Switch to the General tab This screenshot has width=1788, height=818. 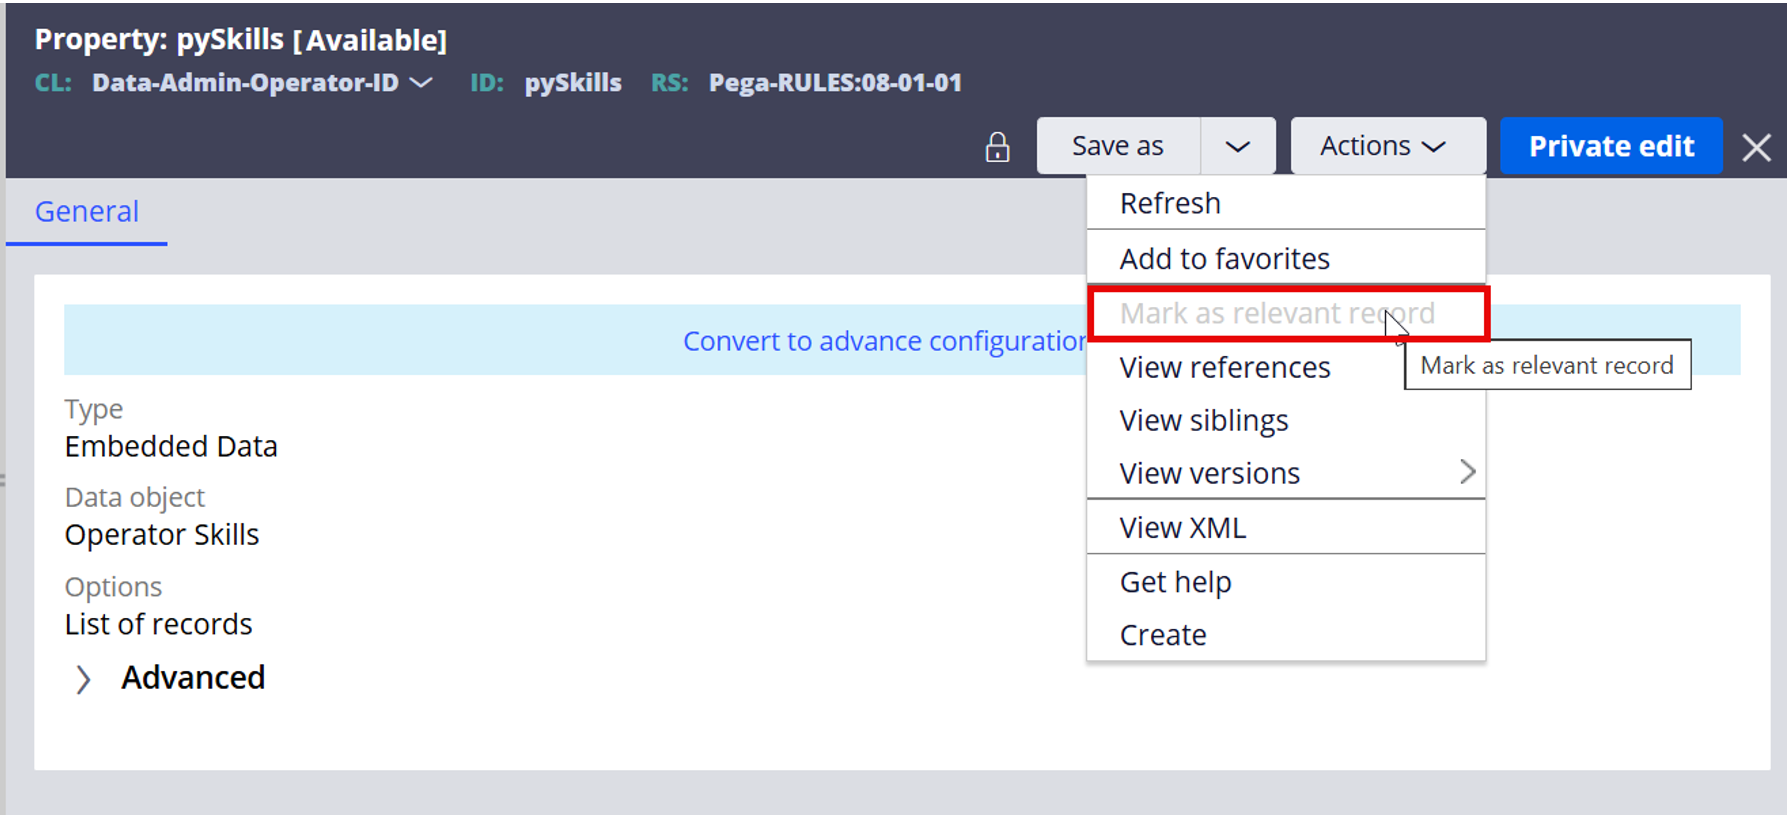coord(87,212)
